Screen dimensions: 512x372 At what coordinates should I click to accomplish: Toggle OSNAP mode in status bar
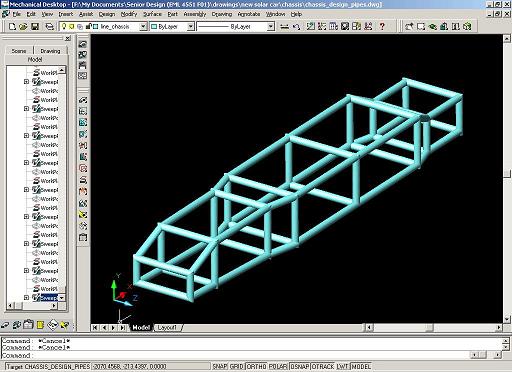(300, 367)
